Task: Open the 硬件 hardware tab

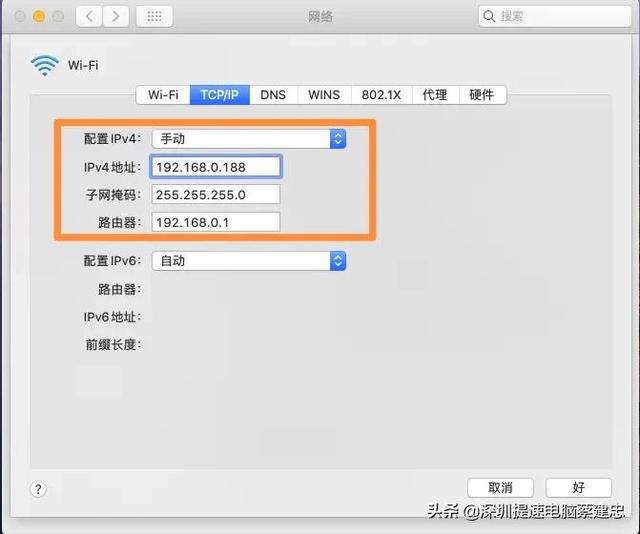Action: coord(482,95)
